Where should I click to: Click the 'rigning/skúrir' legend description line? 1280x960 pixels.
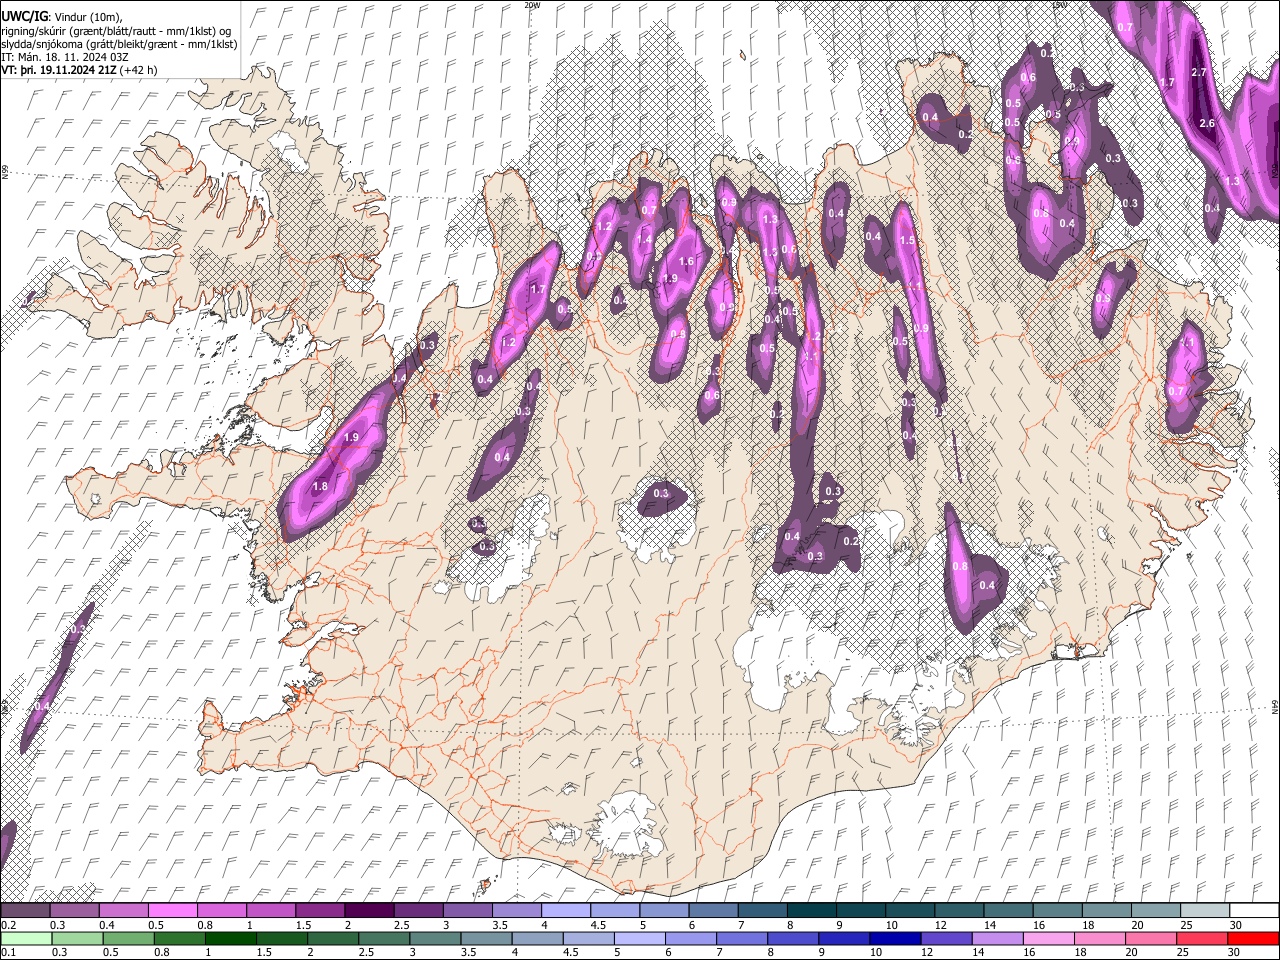pos(116,30)
